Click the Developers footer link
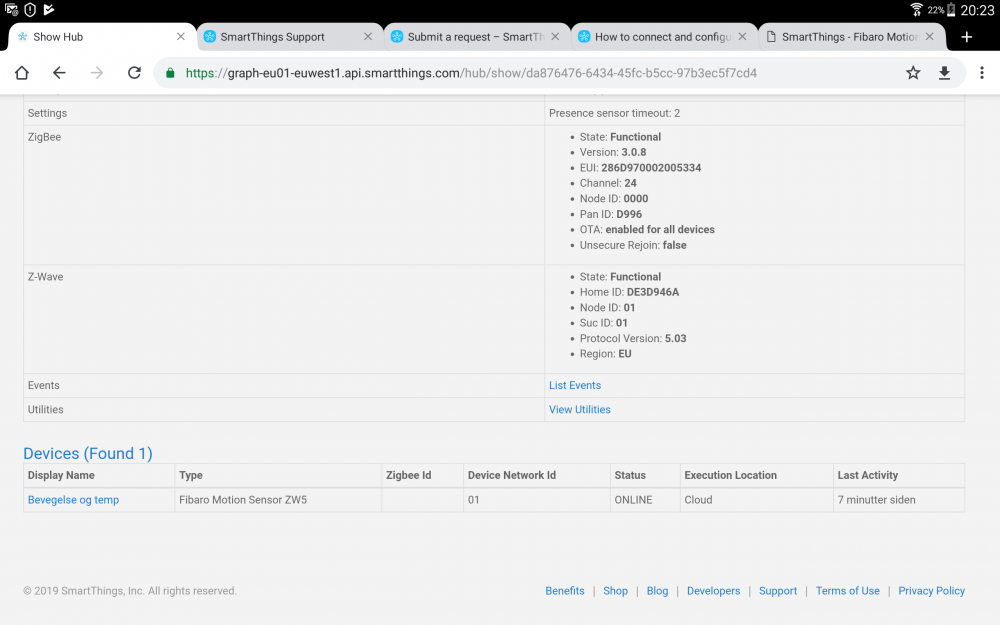Image resolution: width=1000 pixels, height=625 pixels. (x=713, y=591)
